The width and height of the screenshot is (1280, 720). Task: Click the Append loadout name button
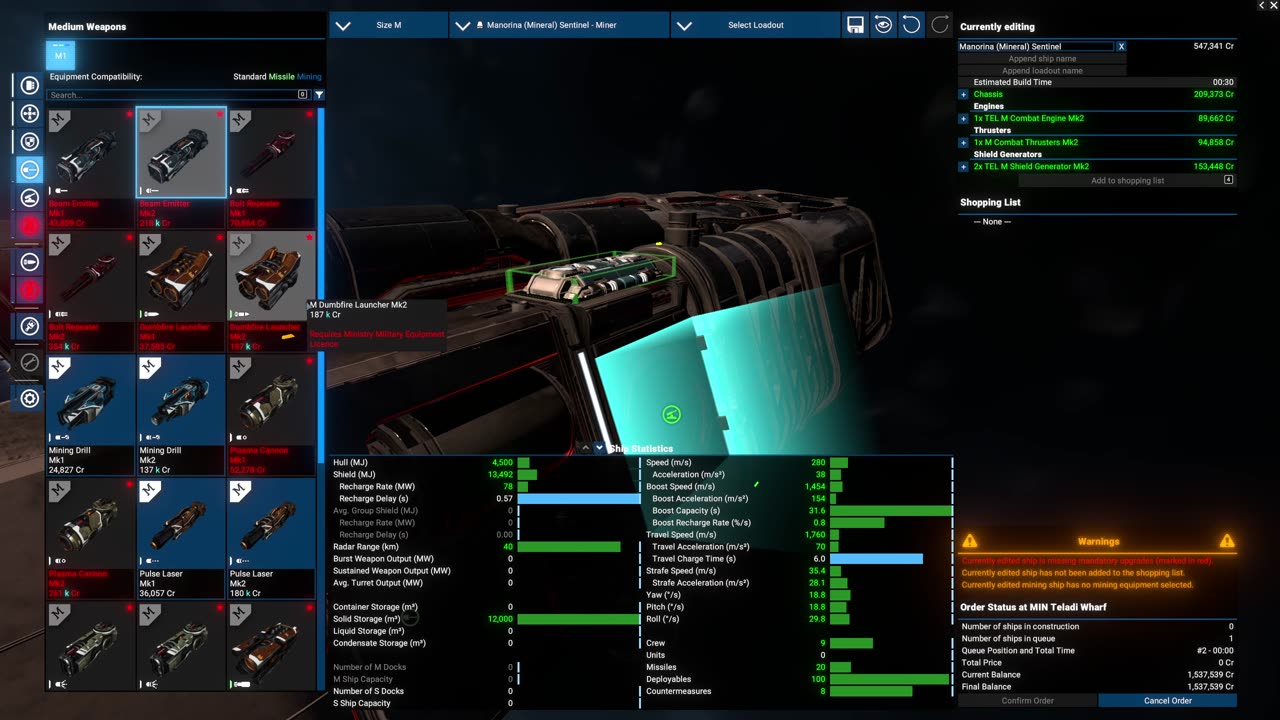point(1043,70)
